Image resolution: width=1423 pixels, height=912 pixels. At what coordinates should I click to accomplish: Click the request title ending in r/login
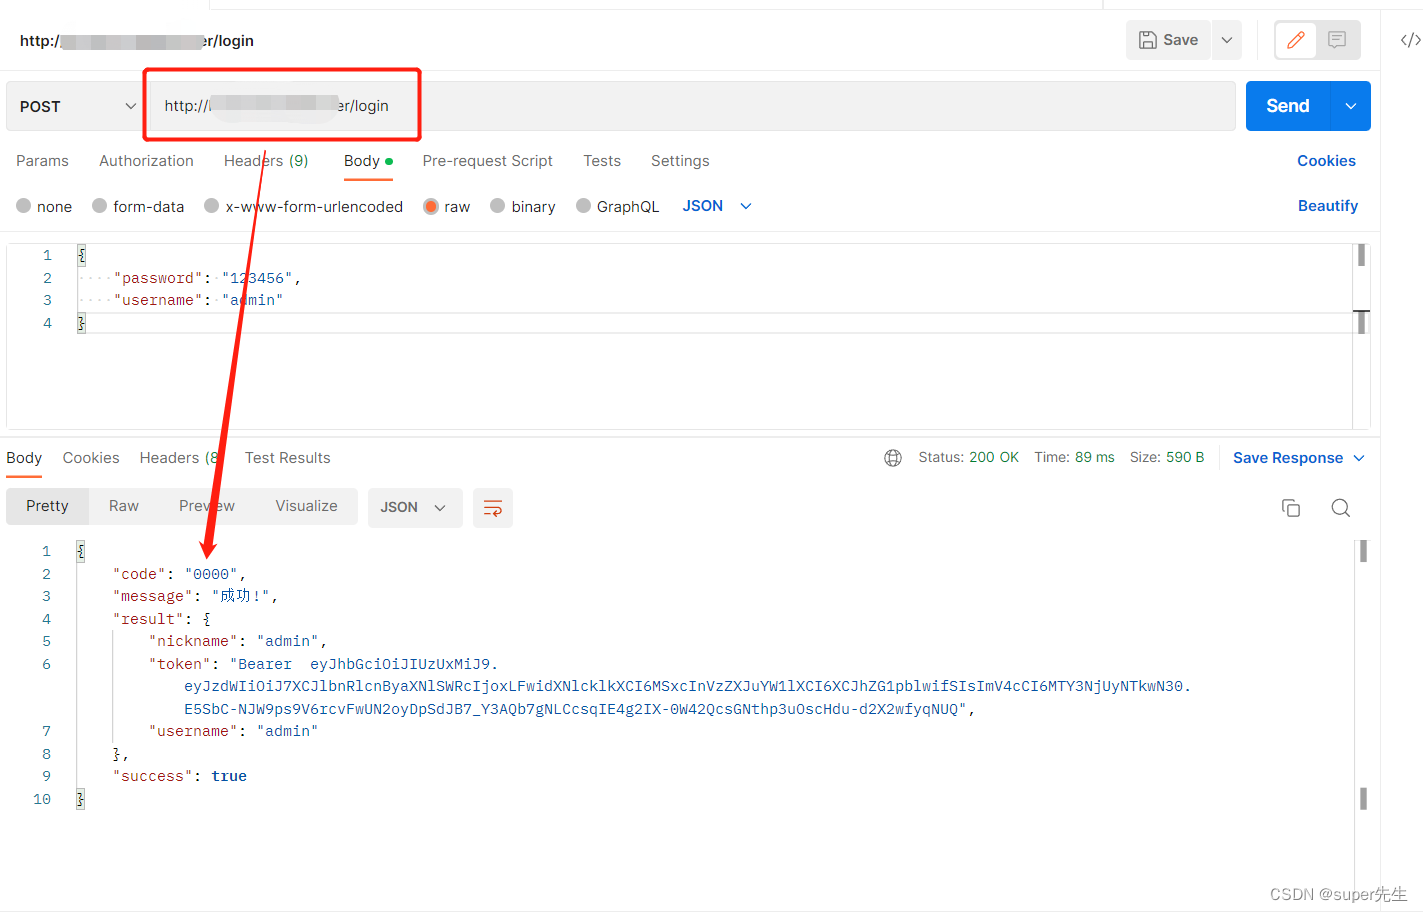pyautogui.click(x=137, y=41)
